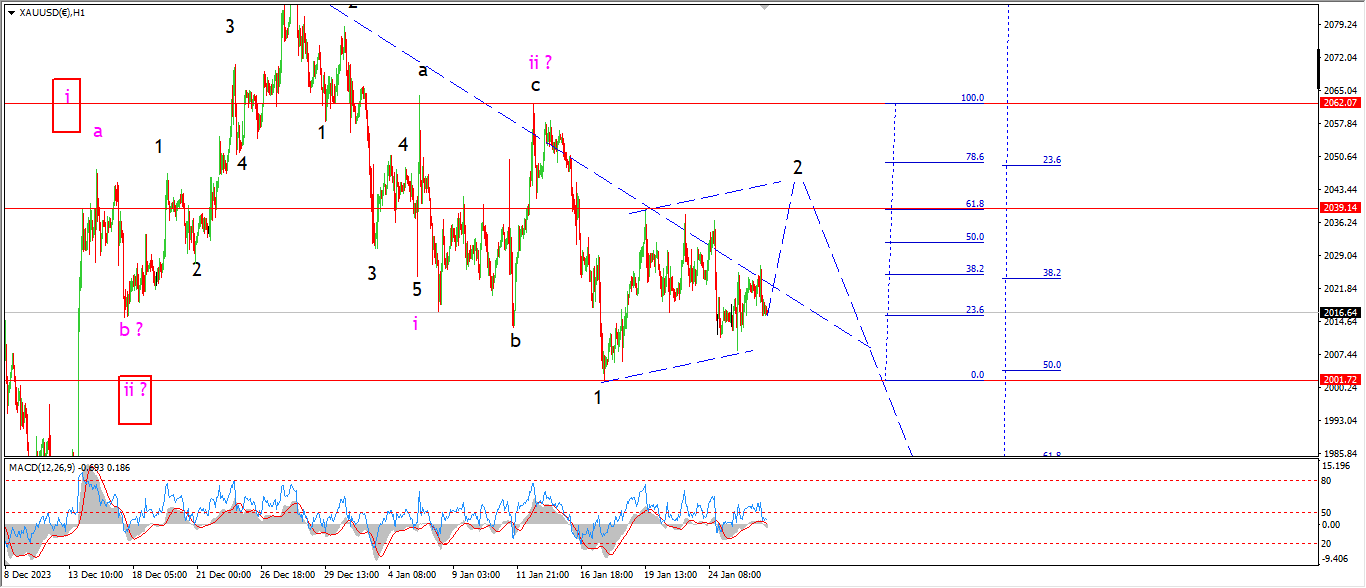
Task: Click the 21 Dec 00:00 time axis label
Action: 223,575
